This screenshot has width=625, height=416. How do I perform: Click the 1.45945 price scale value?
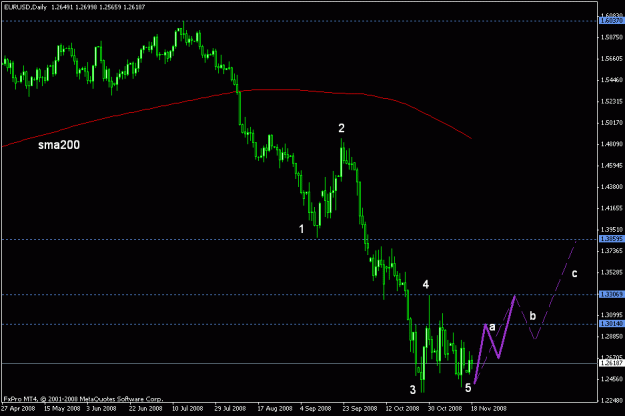(611, 165)
